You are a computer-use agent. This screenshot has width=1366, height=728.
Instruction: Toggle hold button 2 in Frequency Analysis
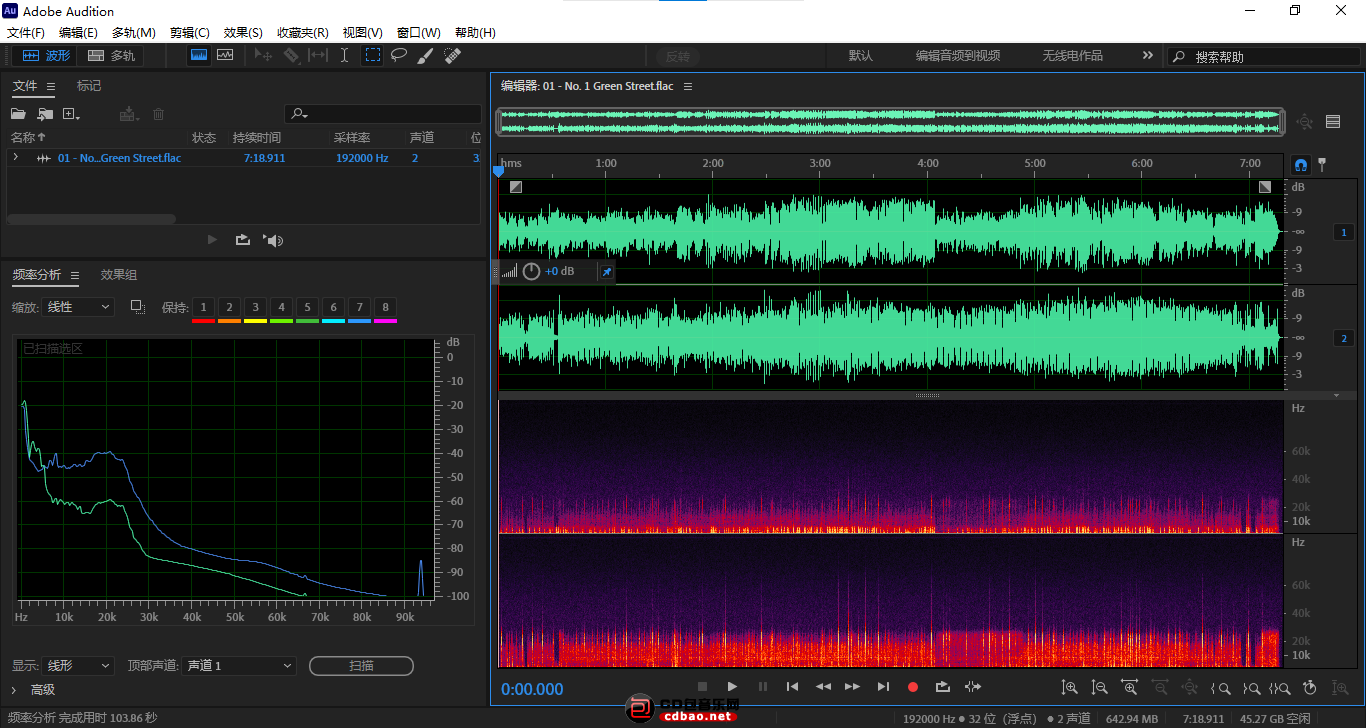tap(229, 307)
